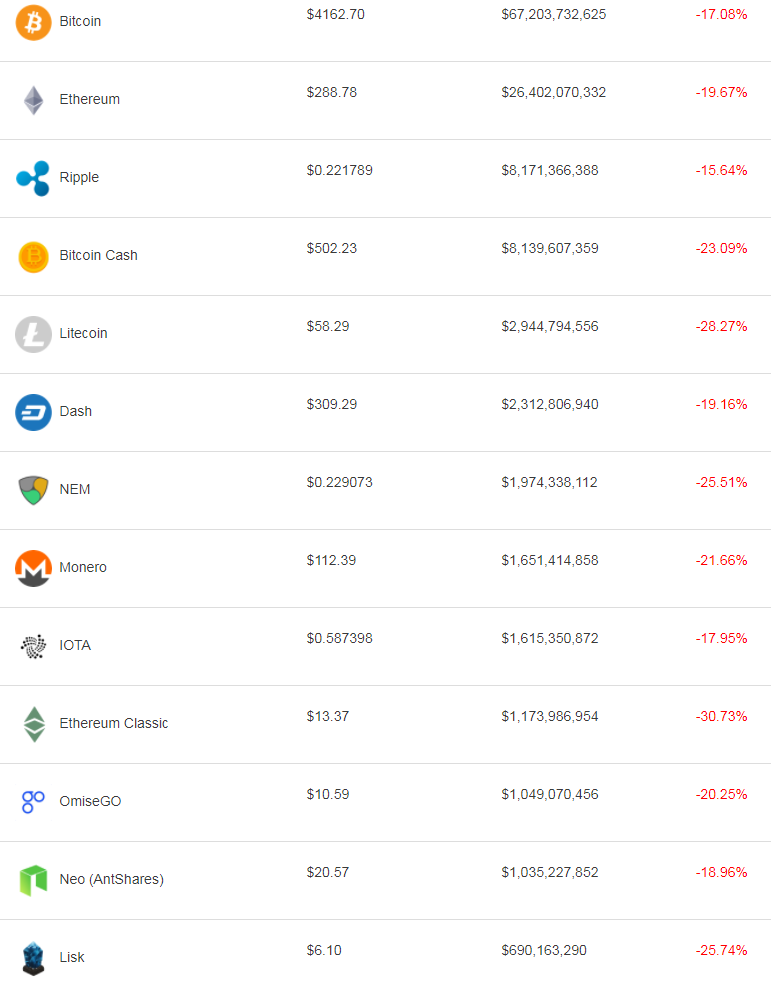Click the blue Ripple logo icon

[33, 178]
